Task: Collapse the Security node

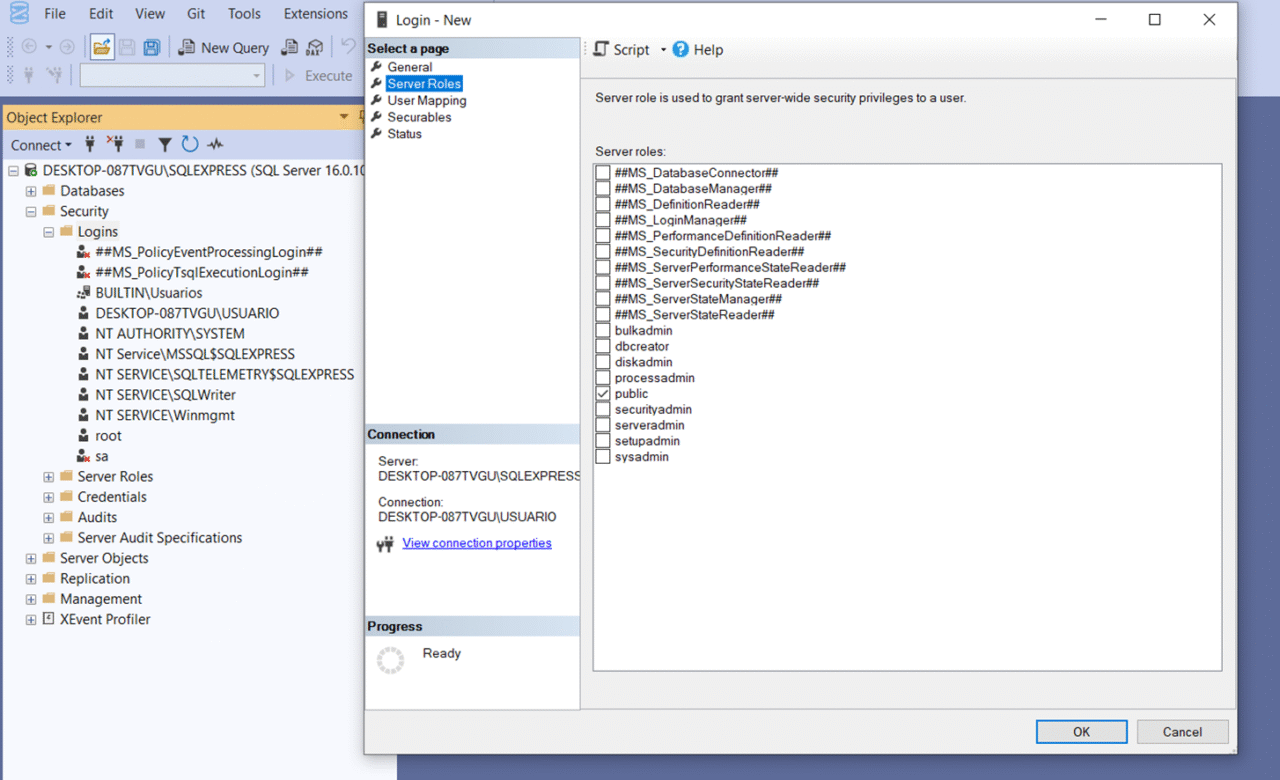Action: coord(31,212)
